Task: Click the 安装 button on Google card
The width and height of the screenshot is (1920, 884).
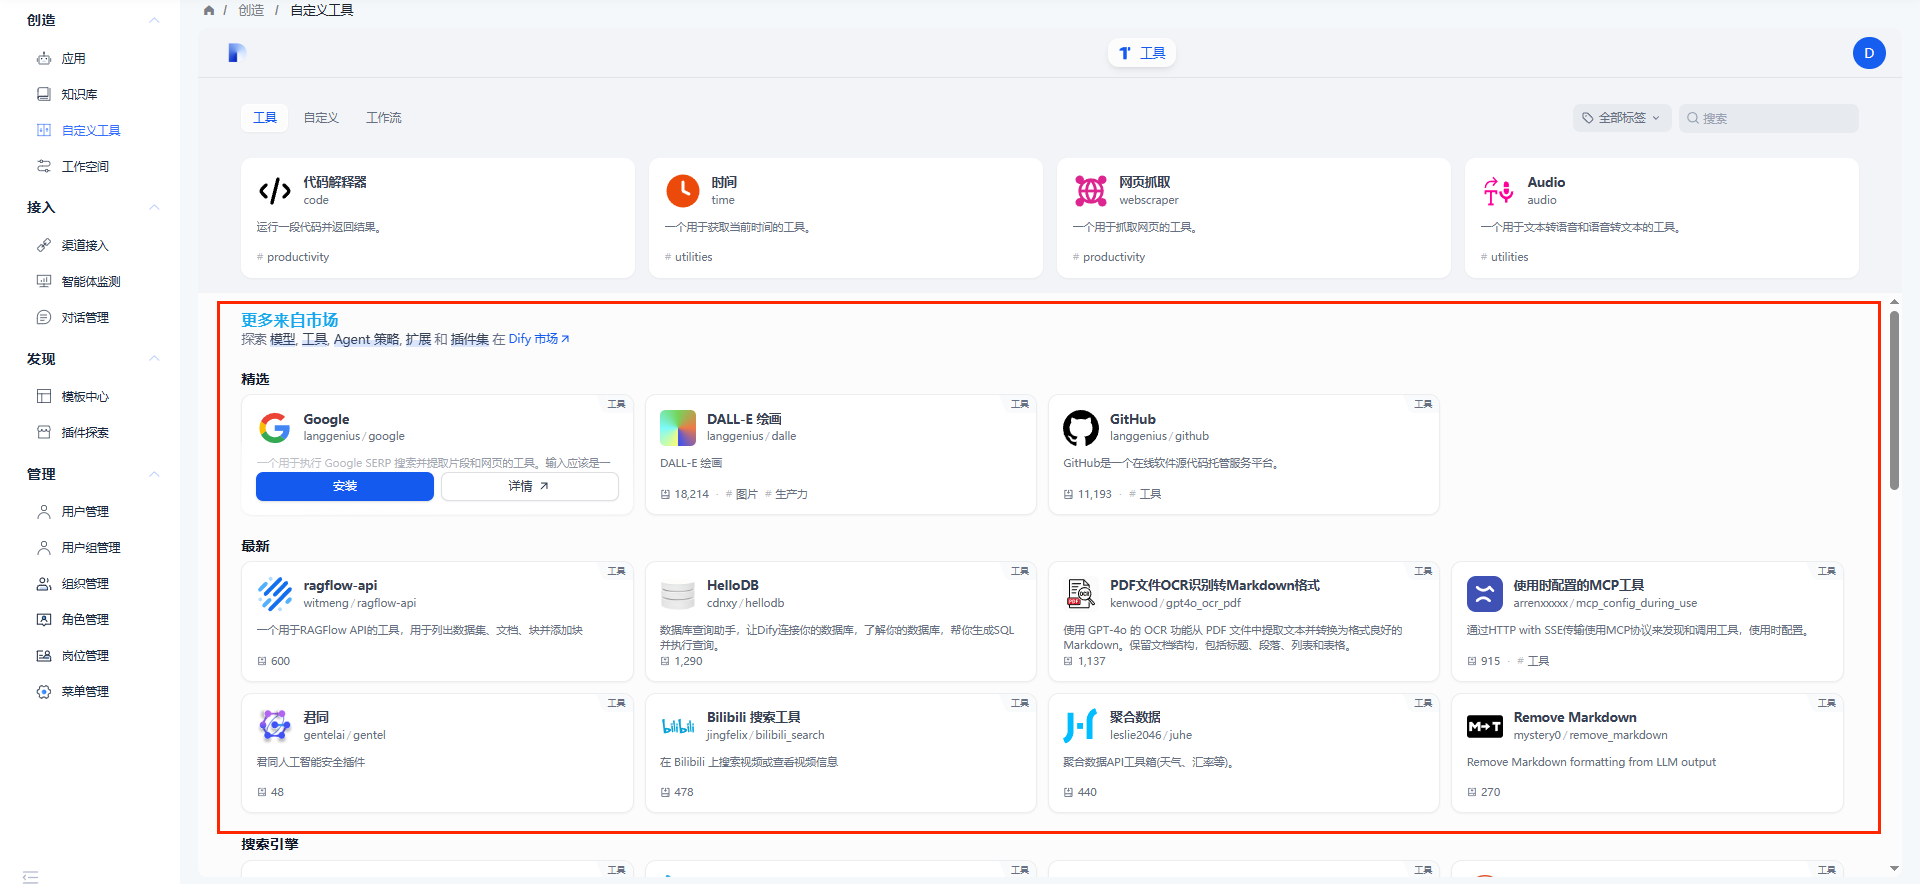Action: (345, 486)
